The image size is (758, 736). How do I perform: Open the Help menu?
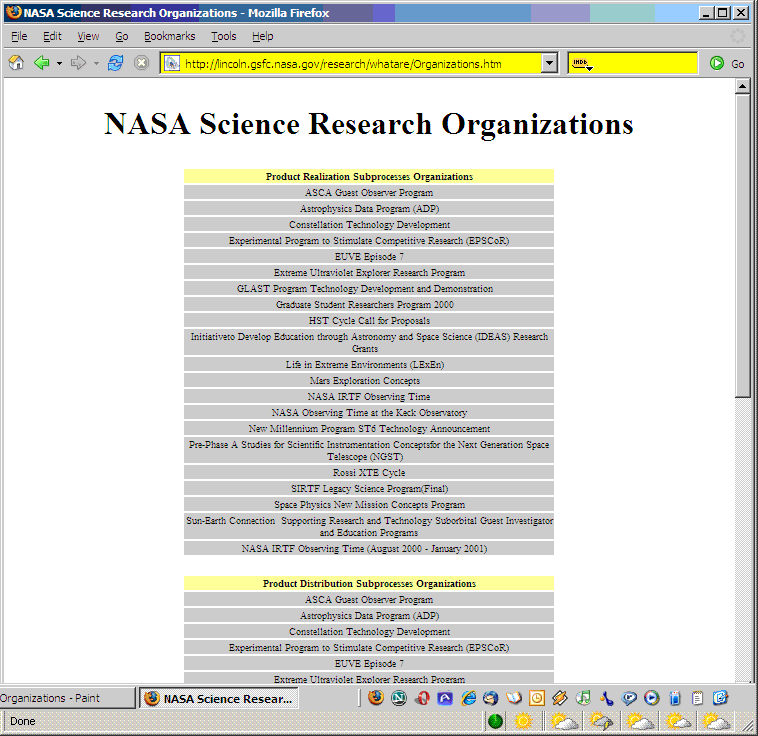point(262,36)
